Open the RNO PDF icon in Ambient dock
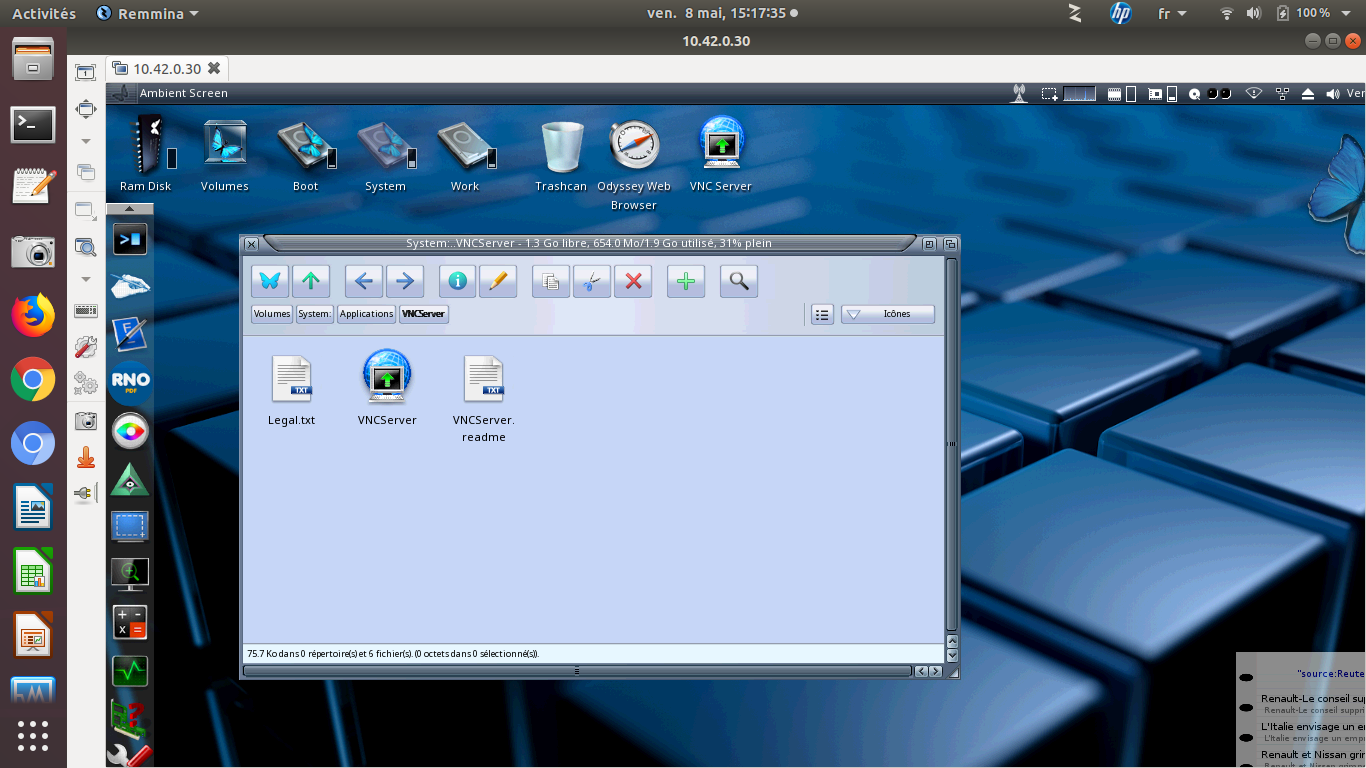The height and width of the screenshot is (768, 1366). click(130, 381)
